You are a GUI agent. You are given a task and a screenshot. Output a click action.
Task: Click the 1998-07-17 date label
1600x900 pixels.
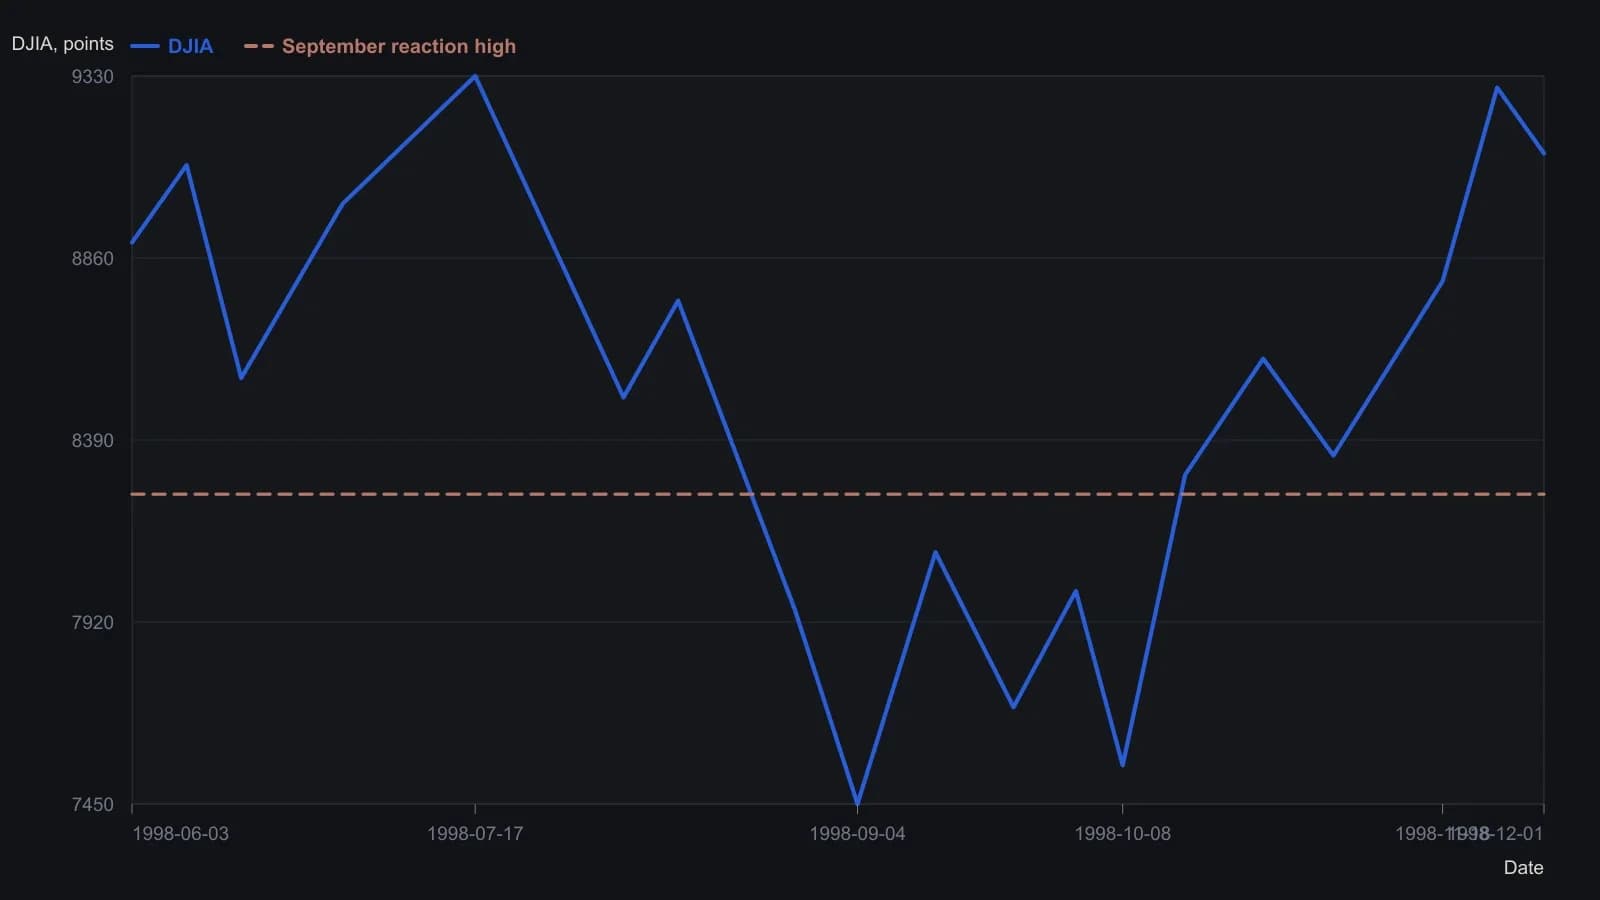coord(475,834)
